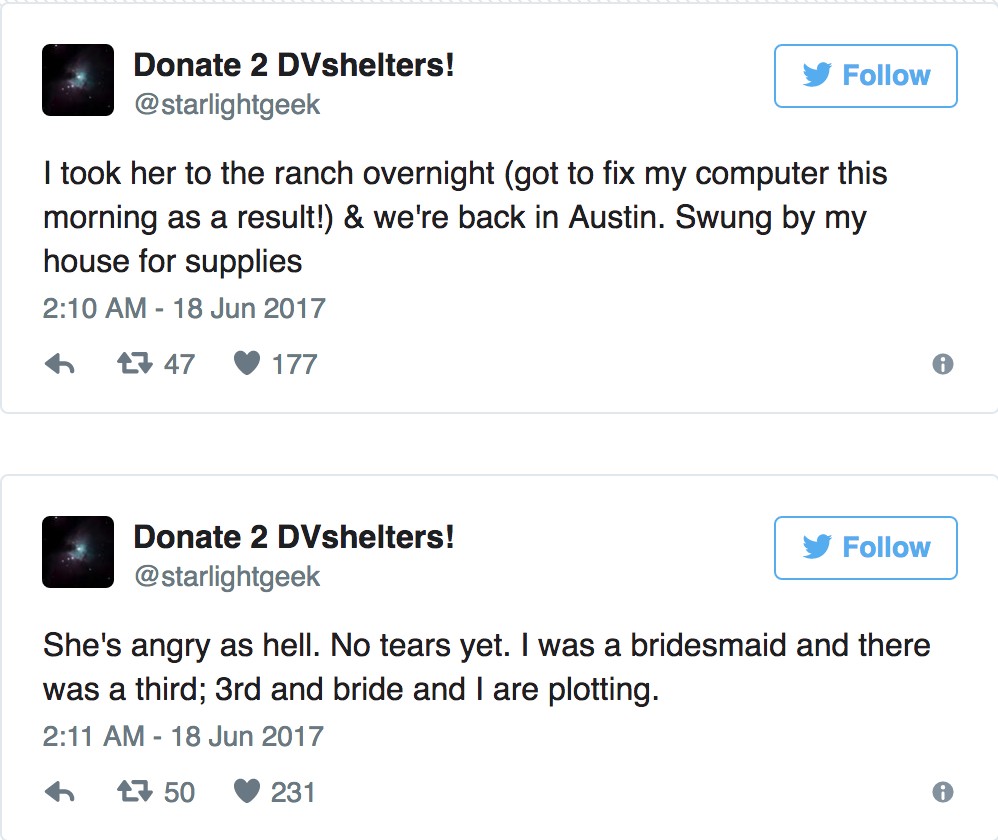Screen dimensions: 998x840
Task: Click @starlightgeek handle on the bridesmaid tweet
Action: [227, 577]
